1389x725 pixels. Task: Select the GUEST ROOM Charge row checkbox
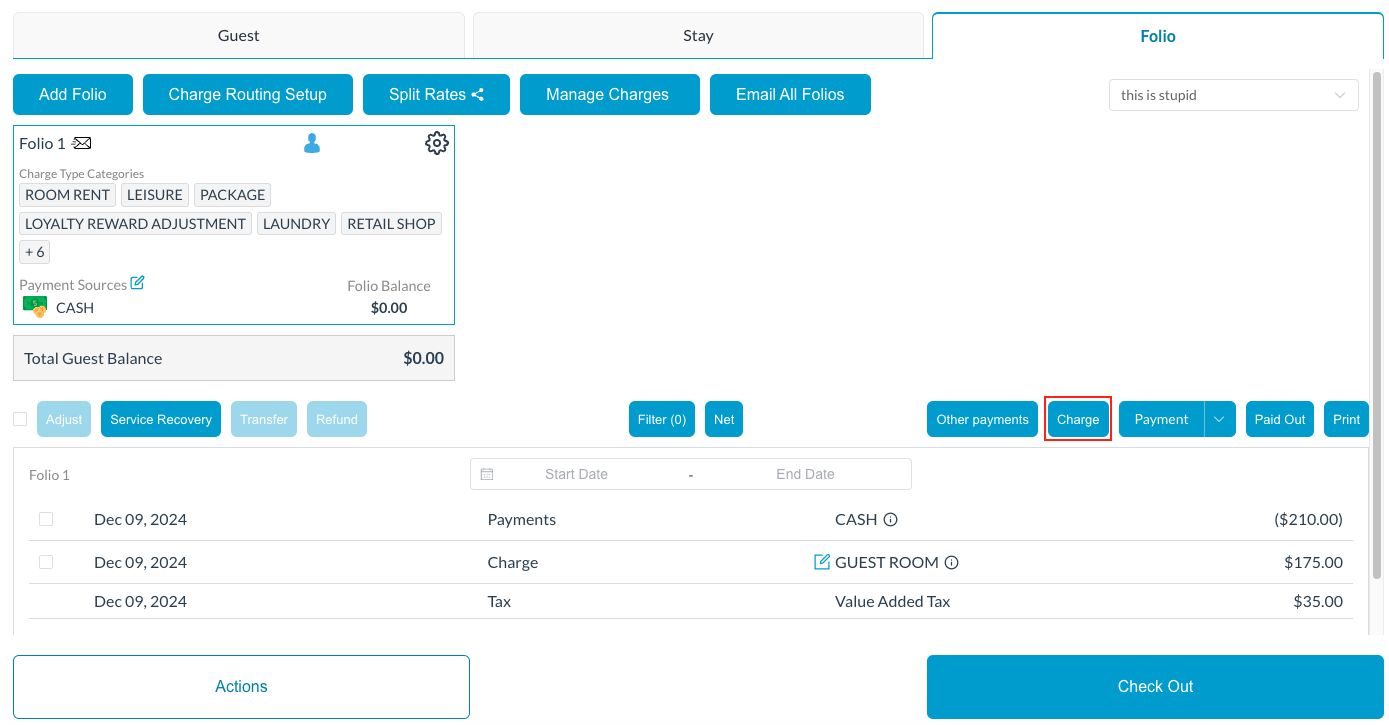(x=46, y=562)
